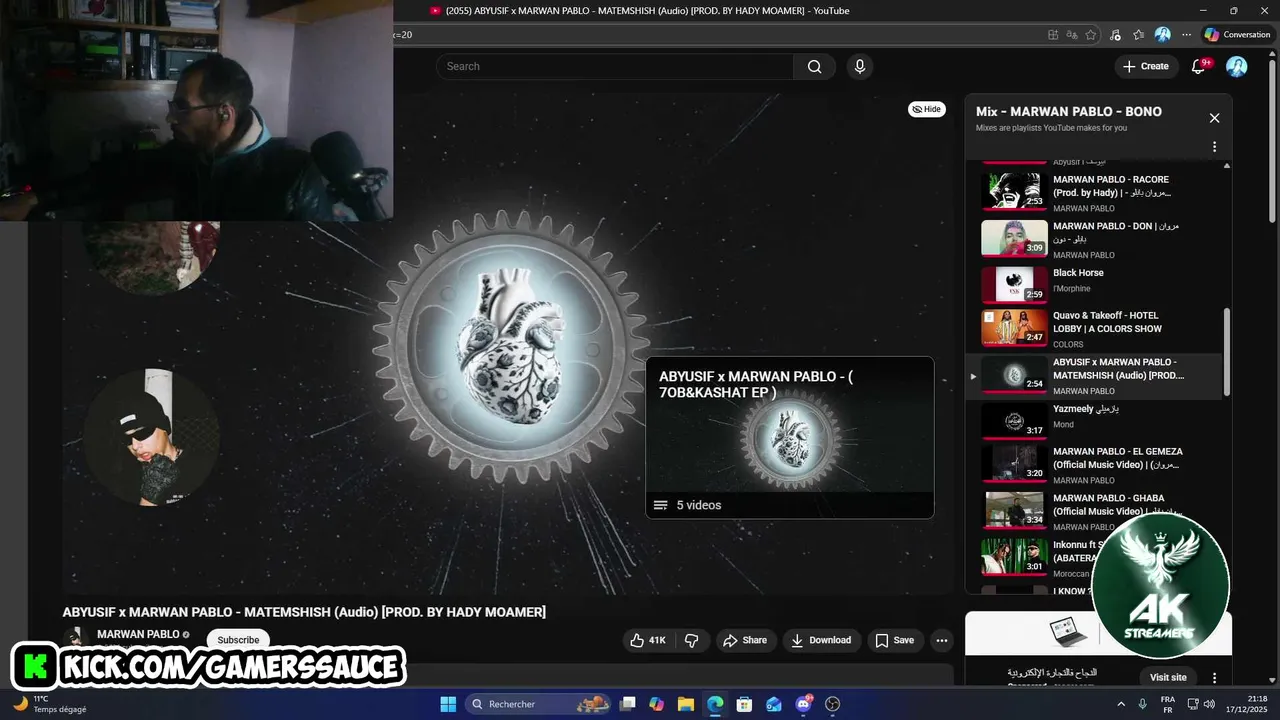The image size is (1280, 720).
Task: Click the l'Morphine channel name
Action: (x=1072, y=289)
